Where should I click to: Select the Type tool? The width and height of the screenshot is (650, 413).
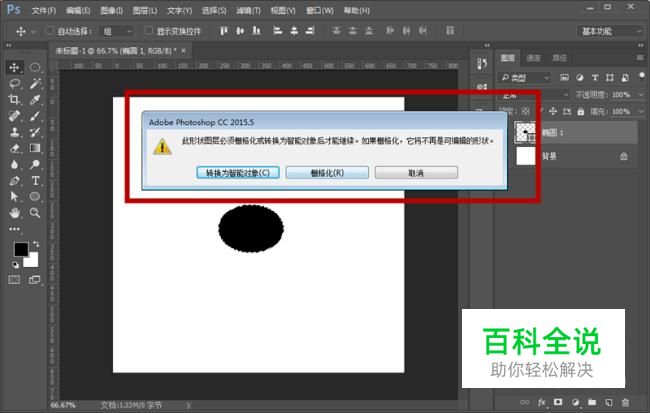[35, 180]
